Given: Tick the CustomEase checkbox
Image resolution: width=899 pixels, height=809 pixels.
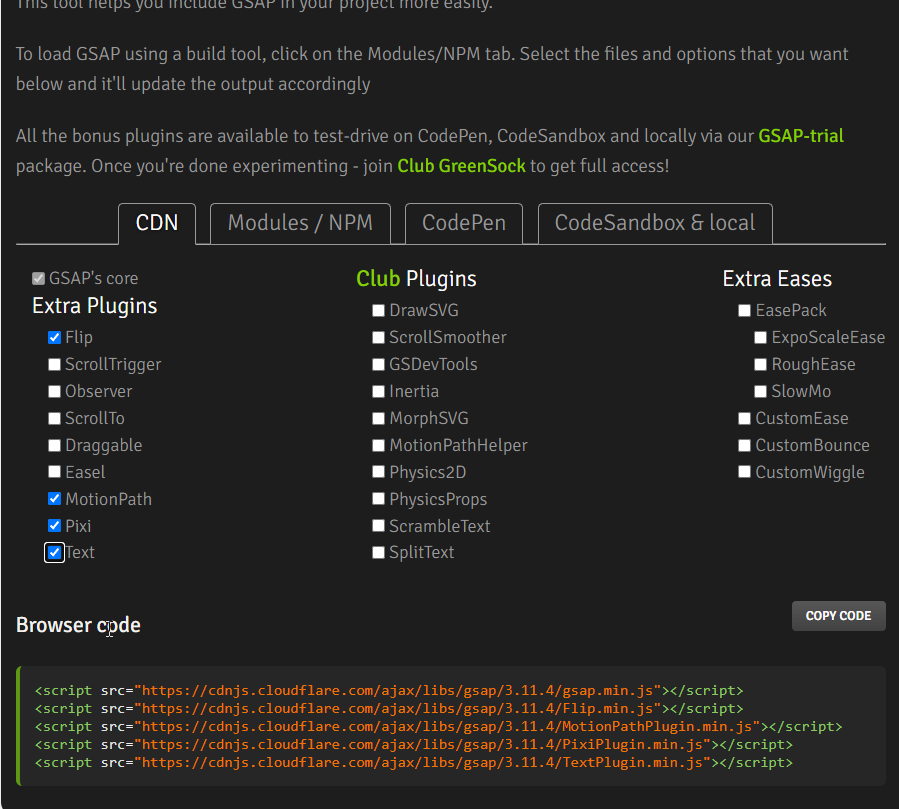Looking at the screenshot, I should pyautogui.click(x=745, y=419).
